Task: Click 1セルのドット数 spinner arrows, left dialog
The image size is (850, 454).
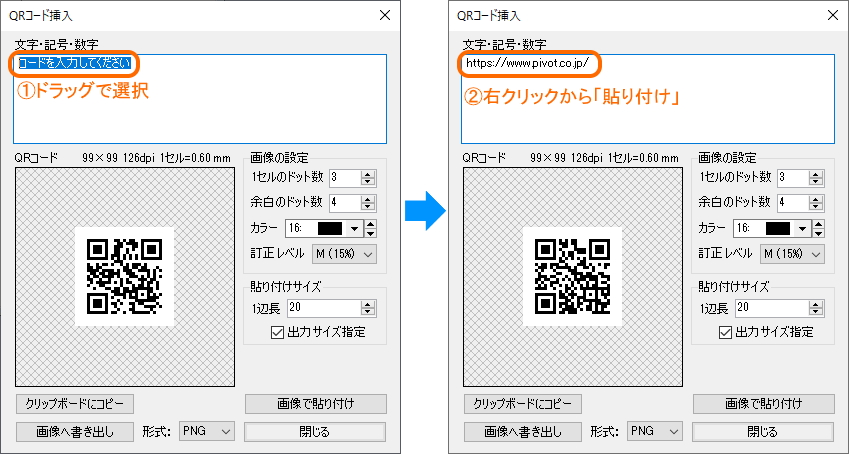Action: pyautogui.click(x=369, y=177)
